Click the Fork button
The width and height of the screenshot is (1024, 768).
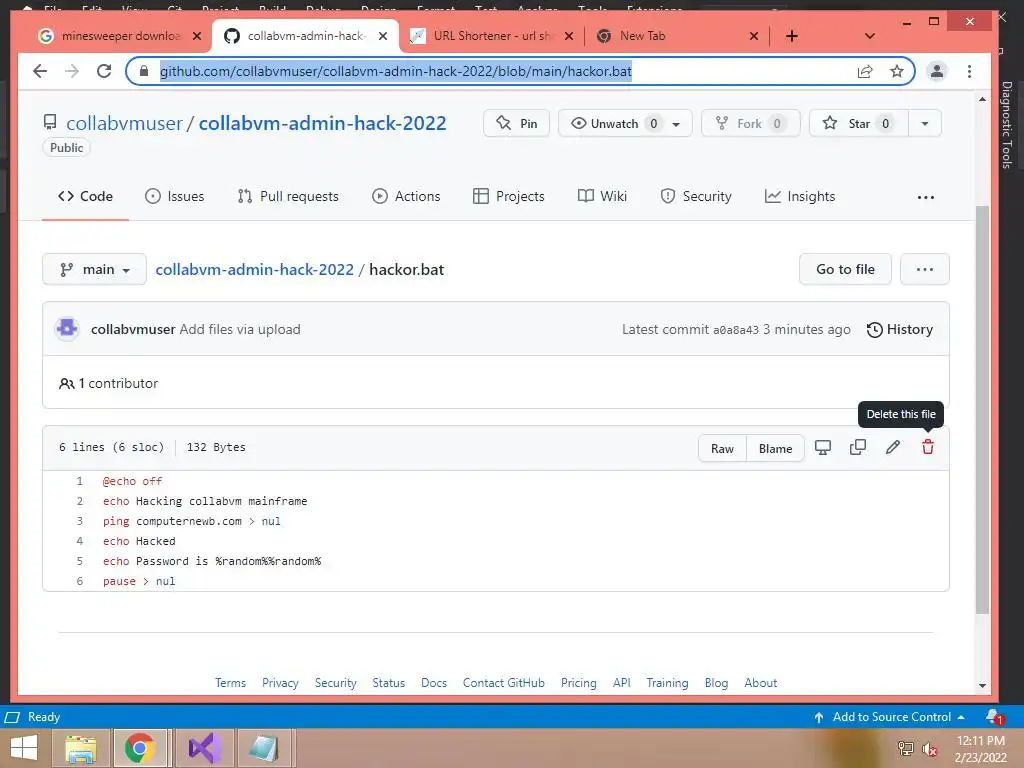[750, 123]
